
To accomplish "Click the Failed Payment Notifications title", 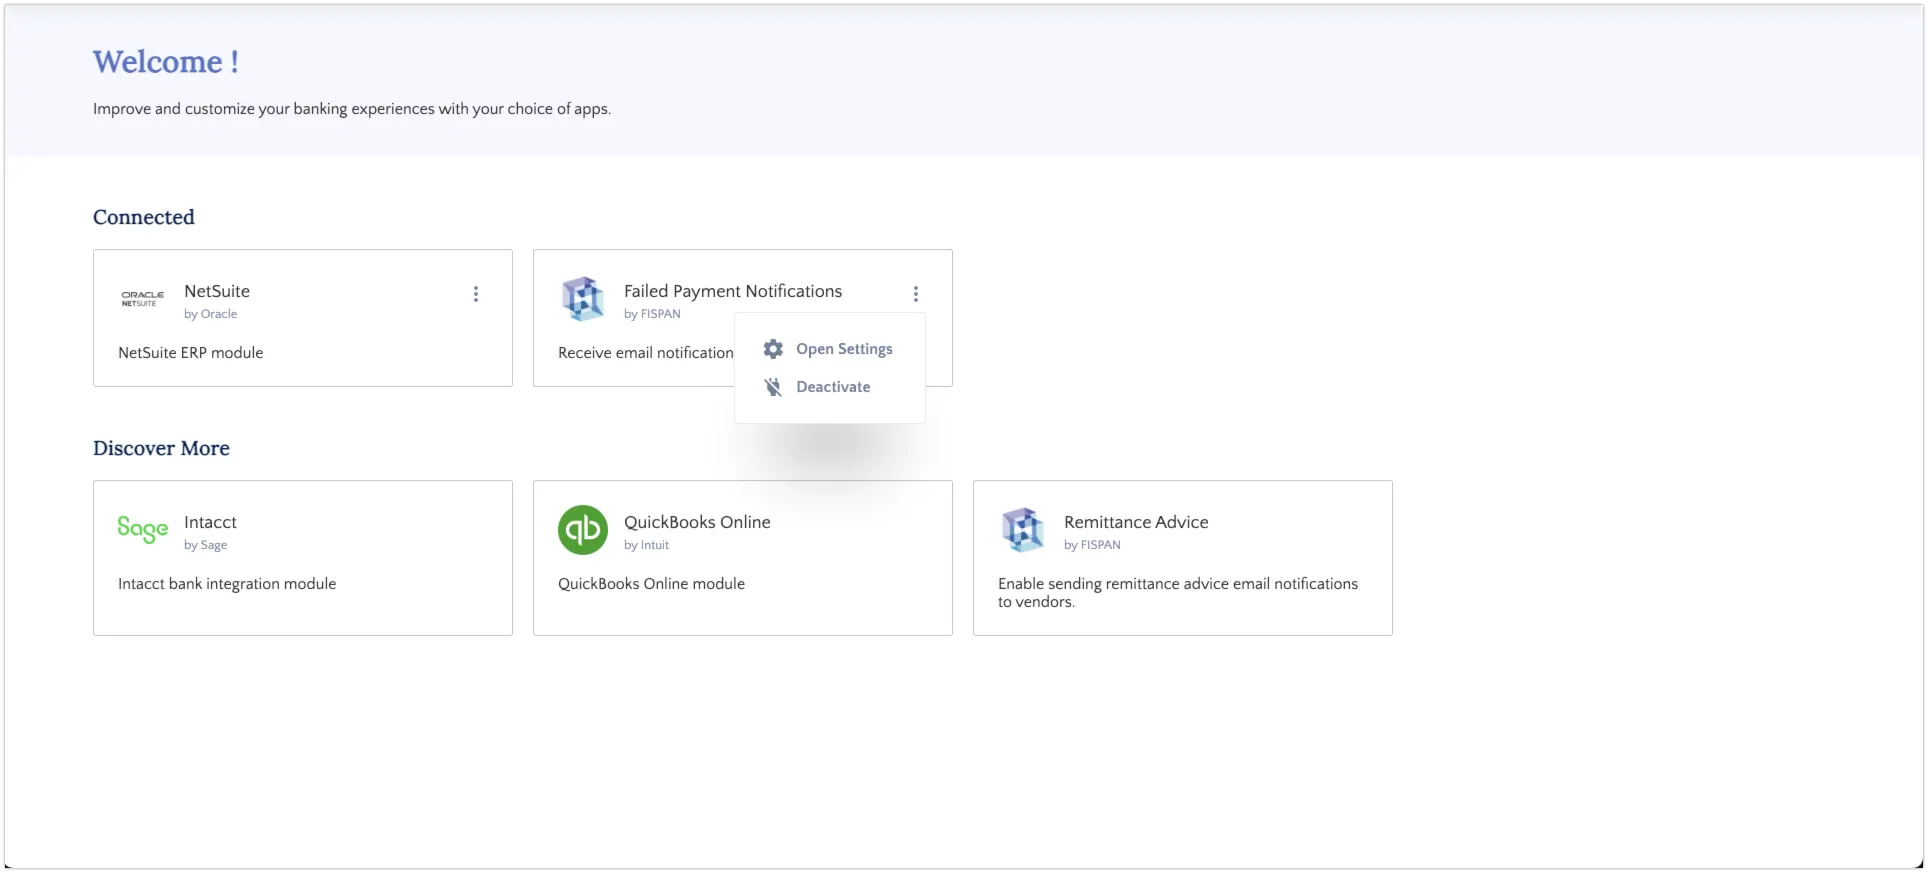I will pyautogui.click(x=733, y=291).
